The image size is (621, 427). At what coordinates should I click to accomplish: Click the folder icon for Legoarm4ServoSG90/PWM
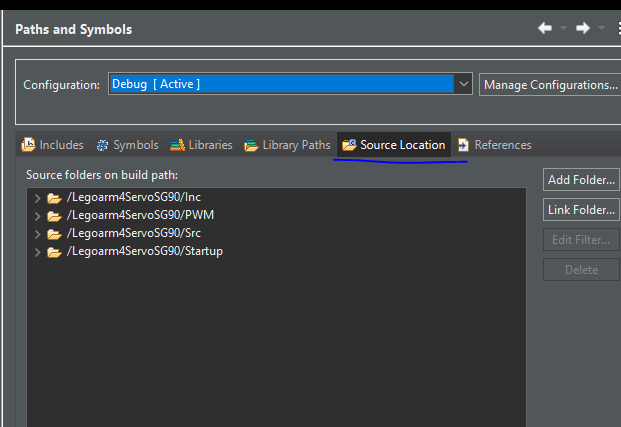[54, 216]
